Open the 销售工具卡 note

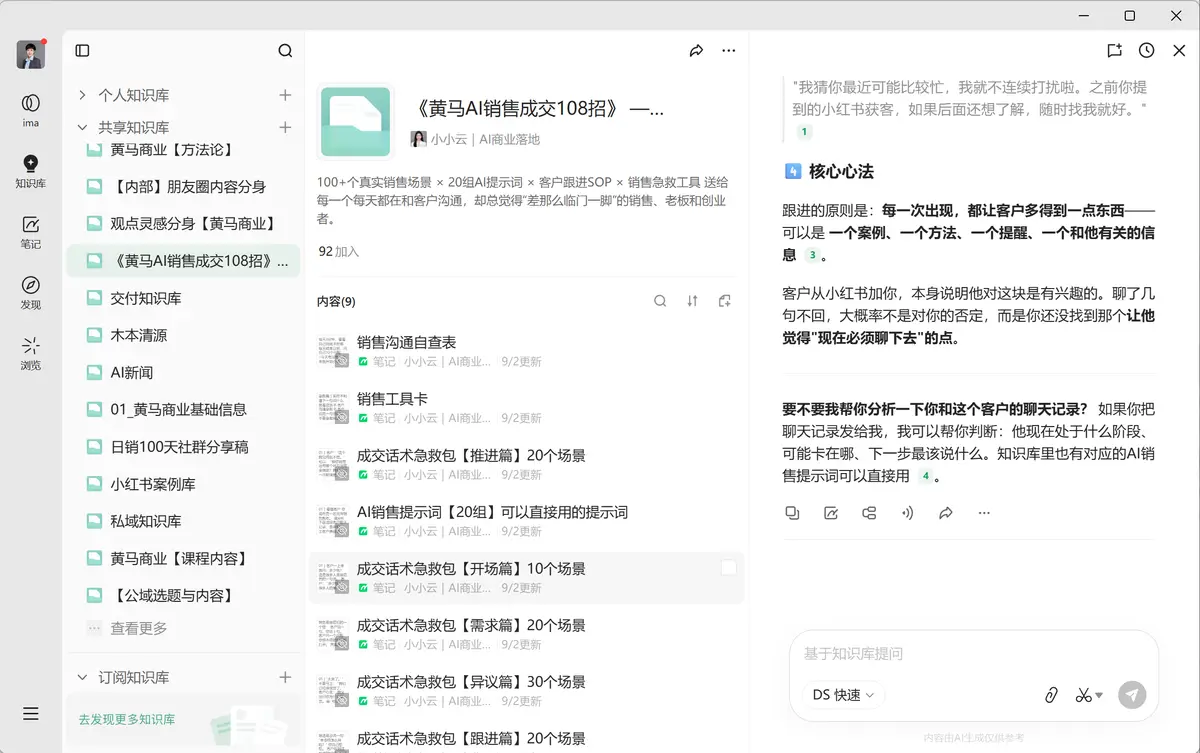(526, 407)
